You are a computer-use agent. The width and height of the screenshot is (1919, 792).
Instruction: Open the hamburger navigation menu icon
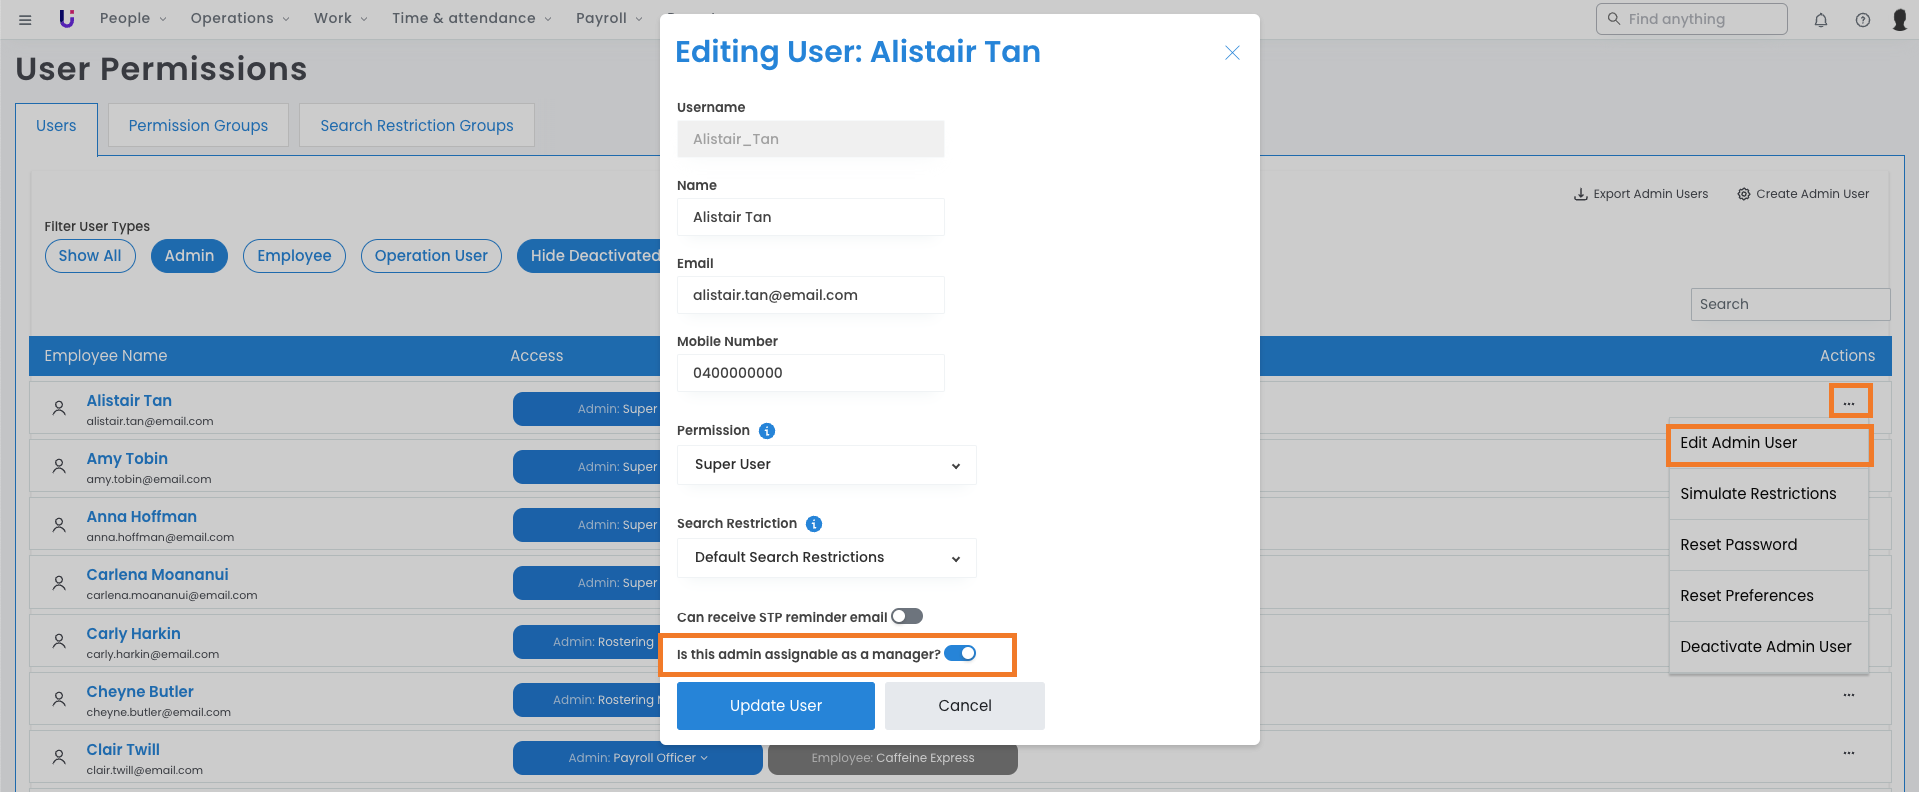(x=25, y=19)
